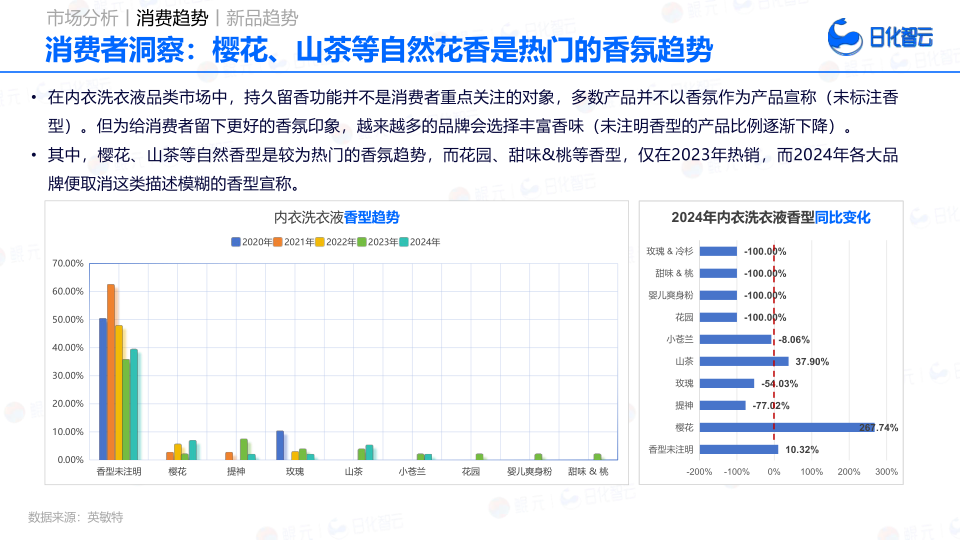Click the -77.02% value label

[771, 406]
